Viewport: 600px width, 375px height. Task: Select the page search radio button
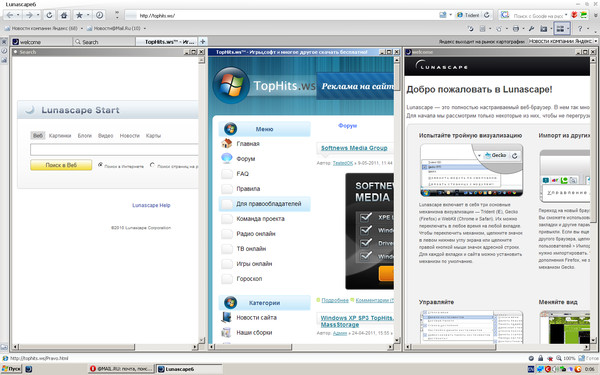point(152,165)
